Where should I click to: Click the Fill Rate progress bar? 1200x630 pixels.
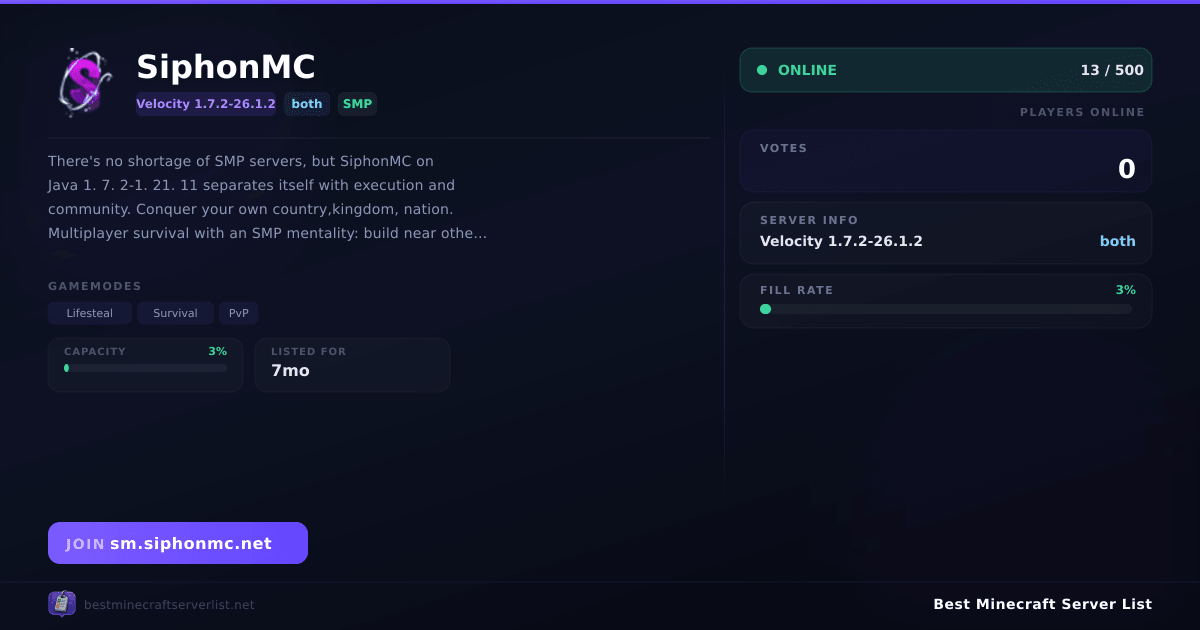[946, 309]
